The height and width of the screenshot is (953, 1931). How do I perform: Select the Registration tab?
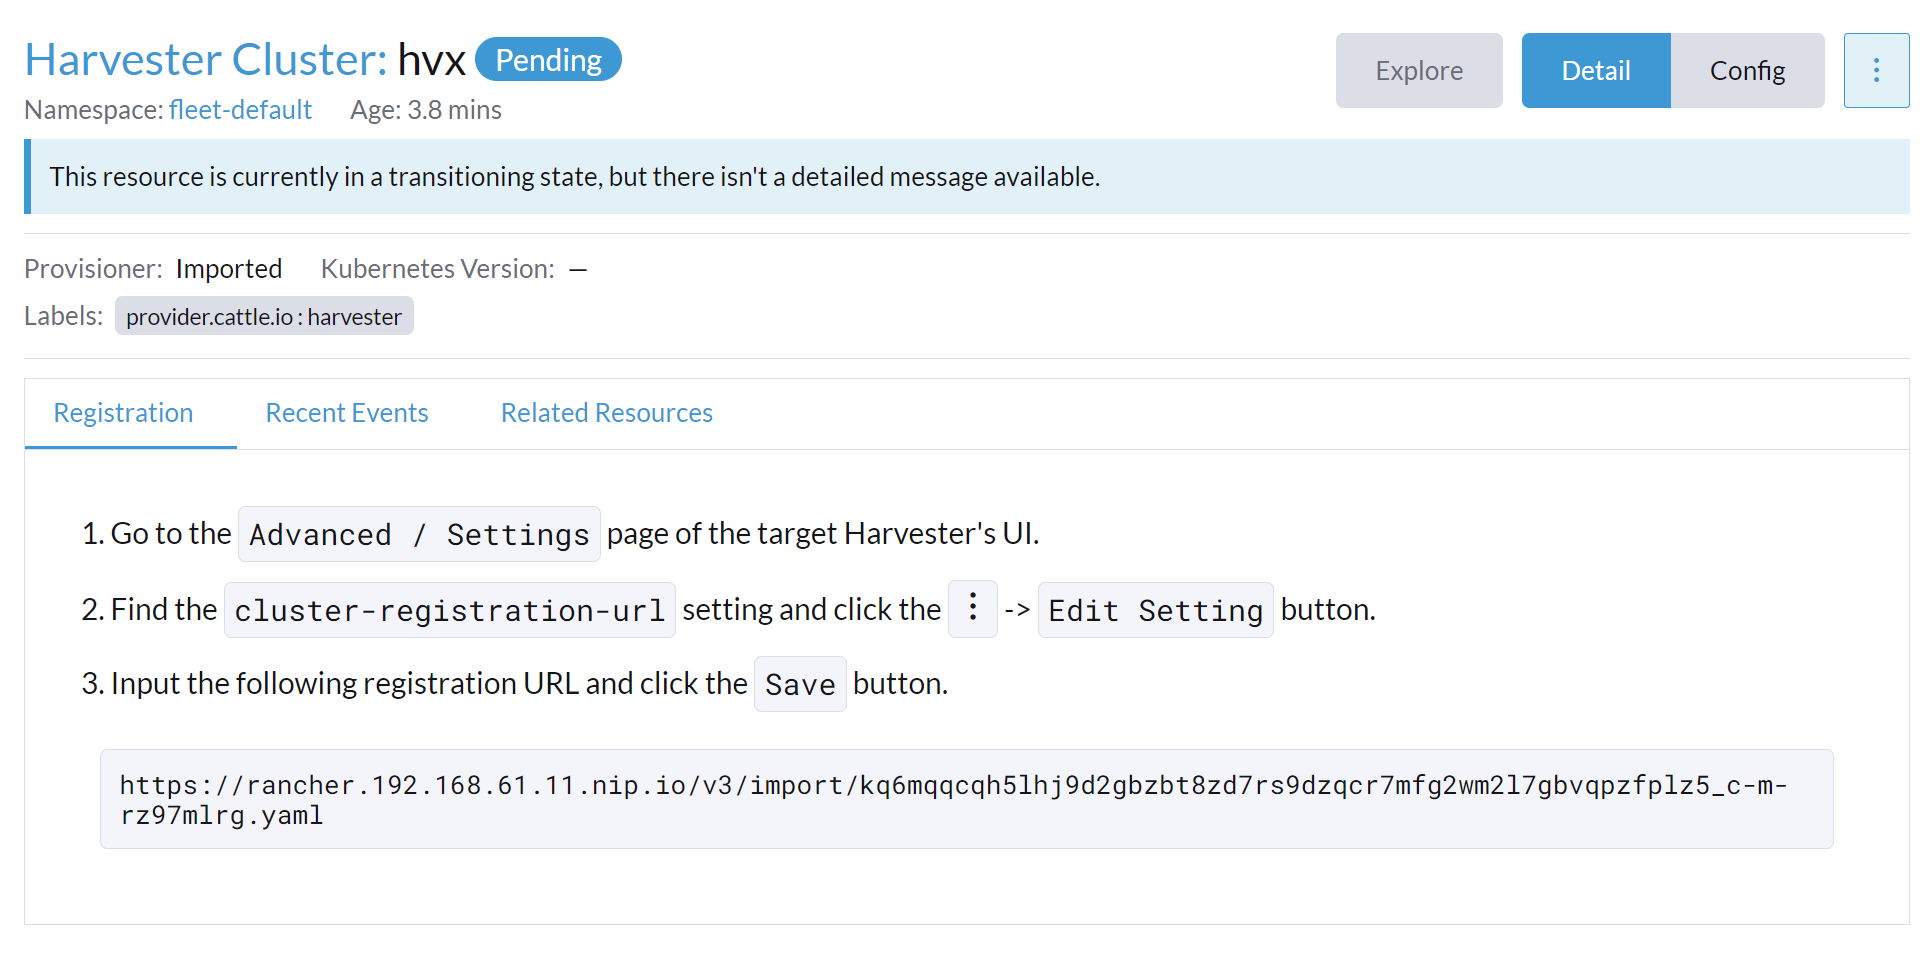coord(123,413)
